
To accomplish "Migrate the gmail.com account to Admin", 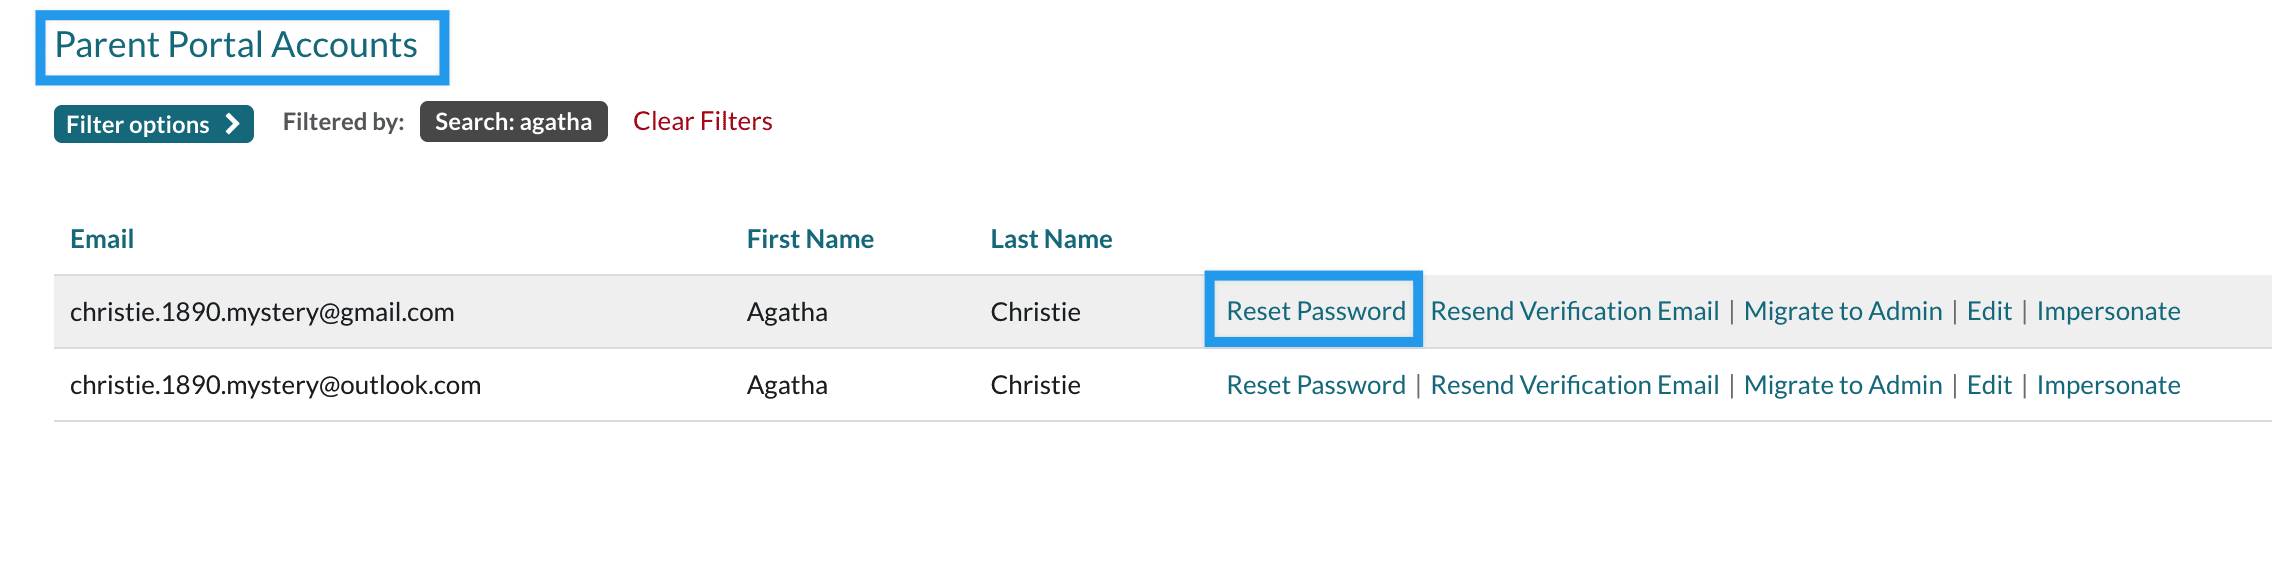I will pos(1842,311).
